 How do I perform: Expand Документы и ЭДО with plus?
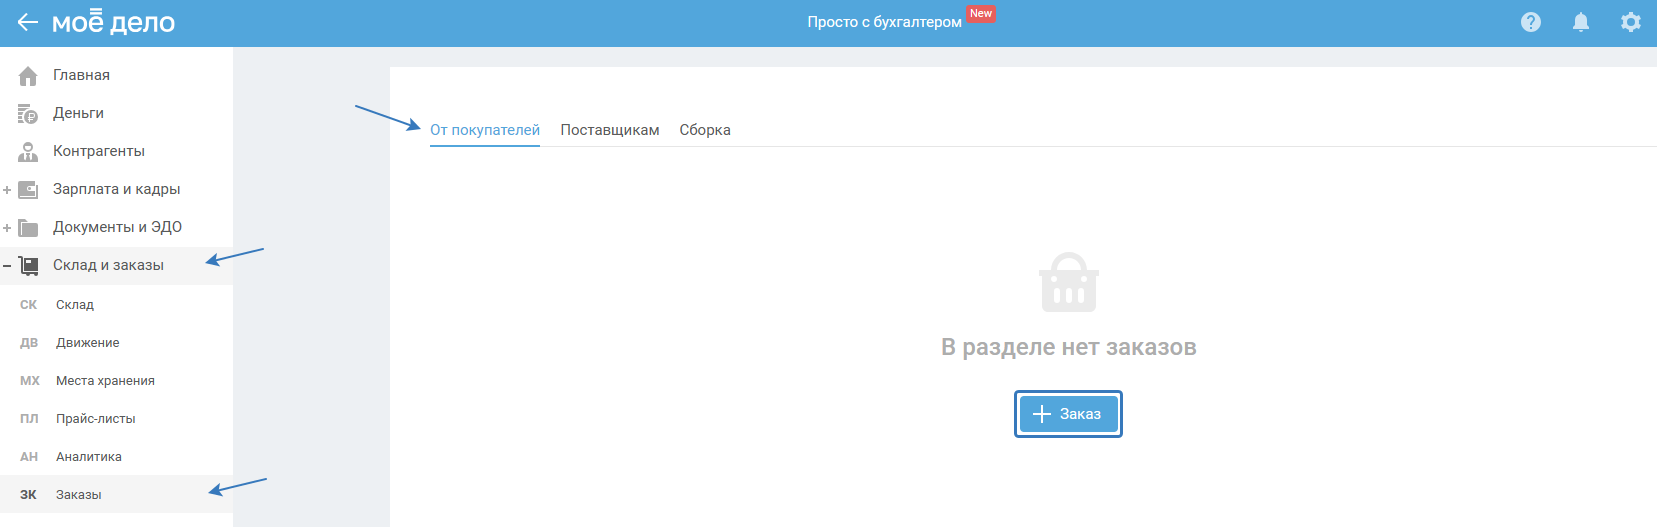(7, 227)
